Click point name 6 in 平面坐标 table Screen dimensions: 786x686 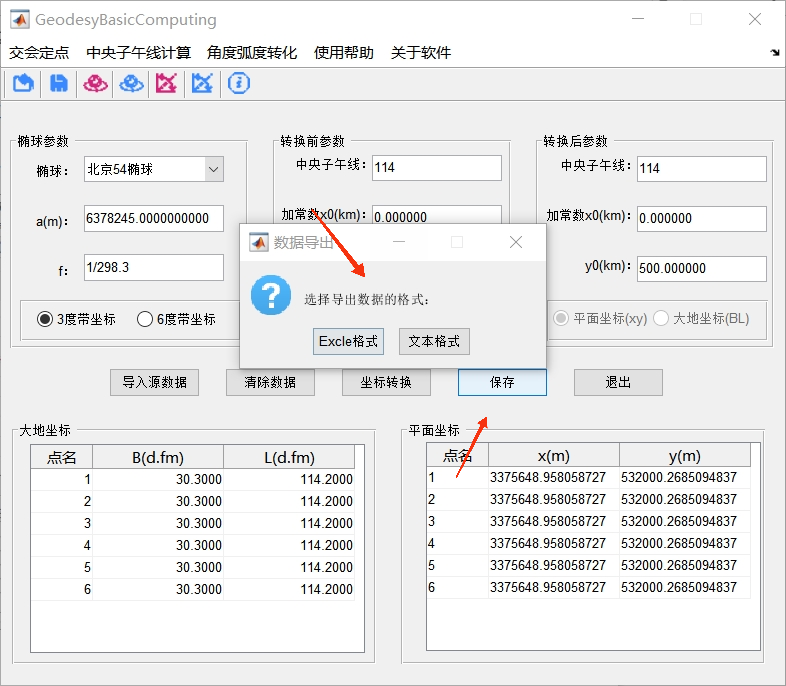[458, 587]
